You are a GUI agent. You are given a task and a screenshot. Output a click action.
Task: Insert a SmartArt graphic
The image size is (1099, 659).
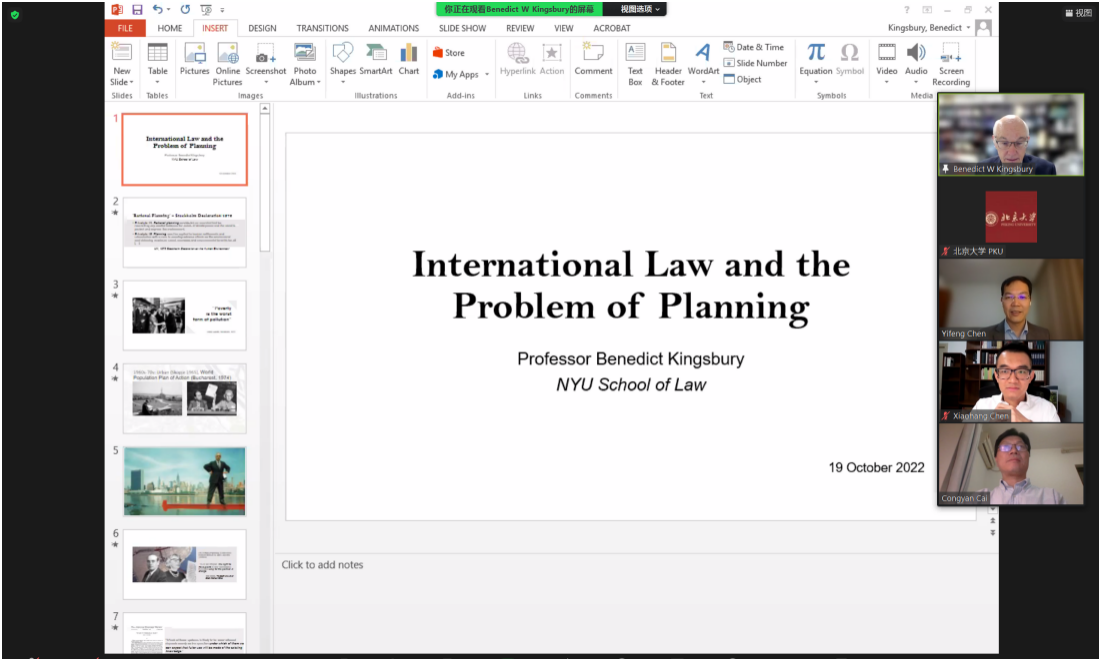(375, 59)
